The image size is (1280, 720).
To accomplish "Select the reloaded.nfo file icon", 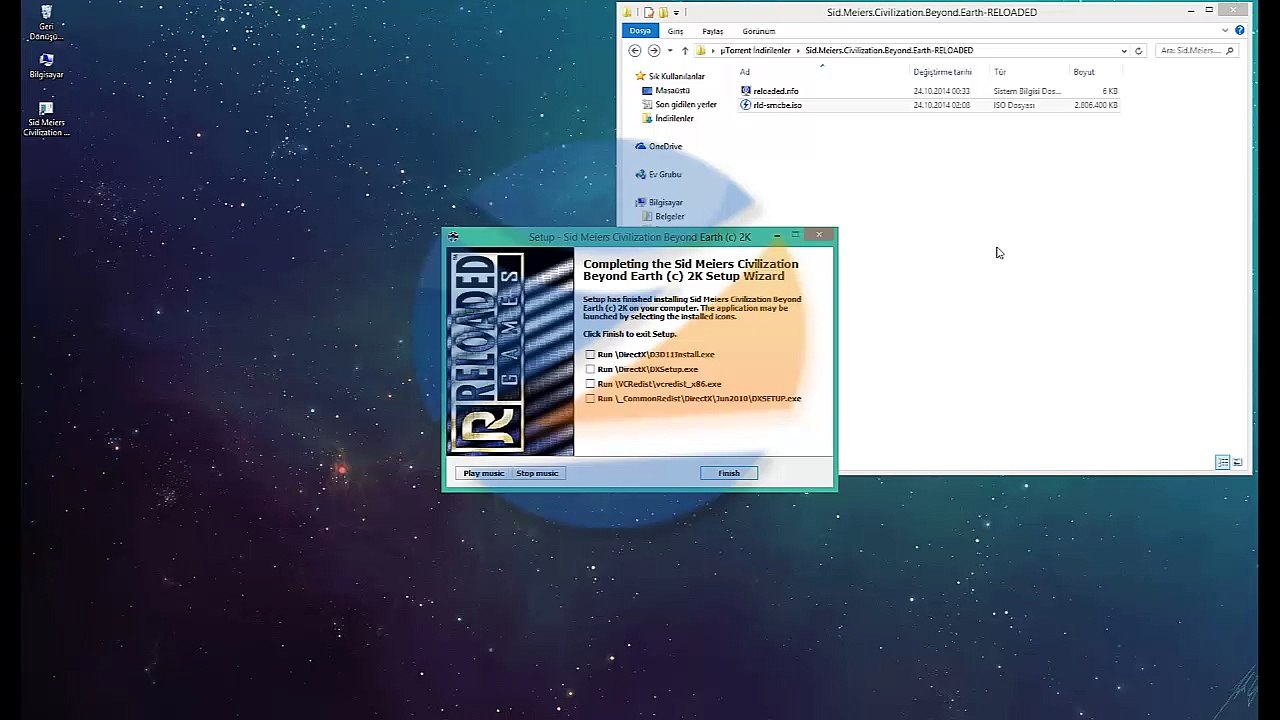I will [x=745, y=91].
